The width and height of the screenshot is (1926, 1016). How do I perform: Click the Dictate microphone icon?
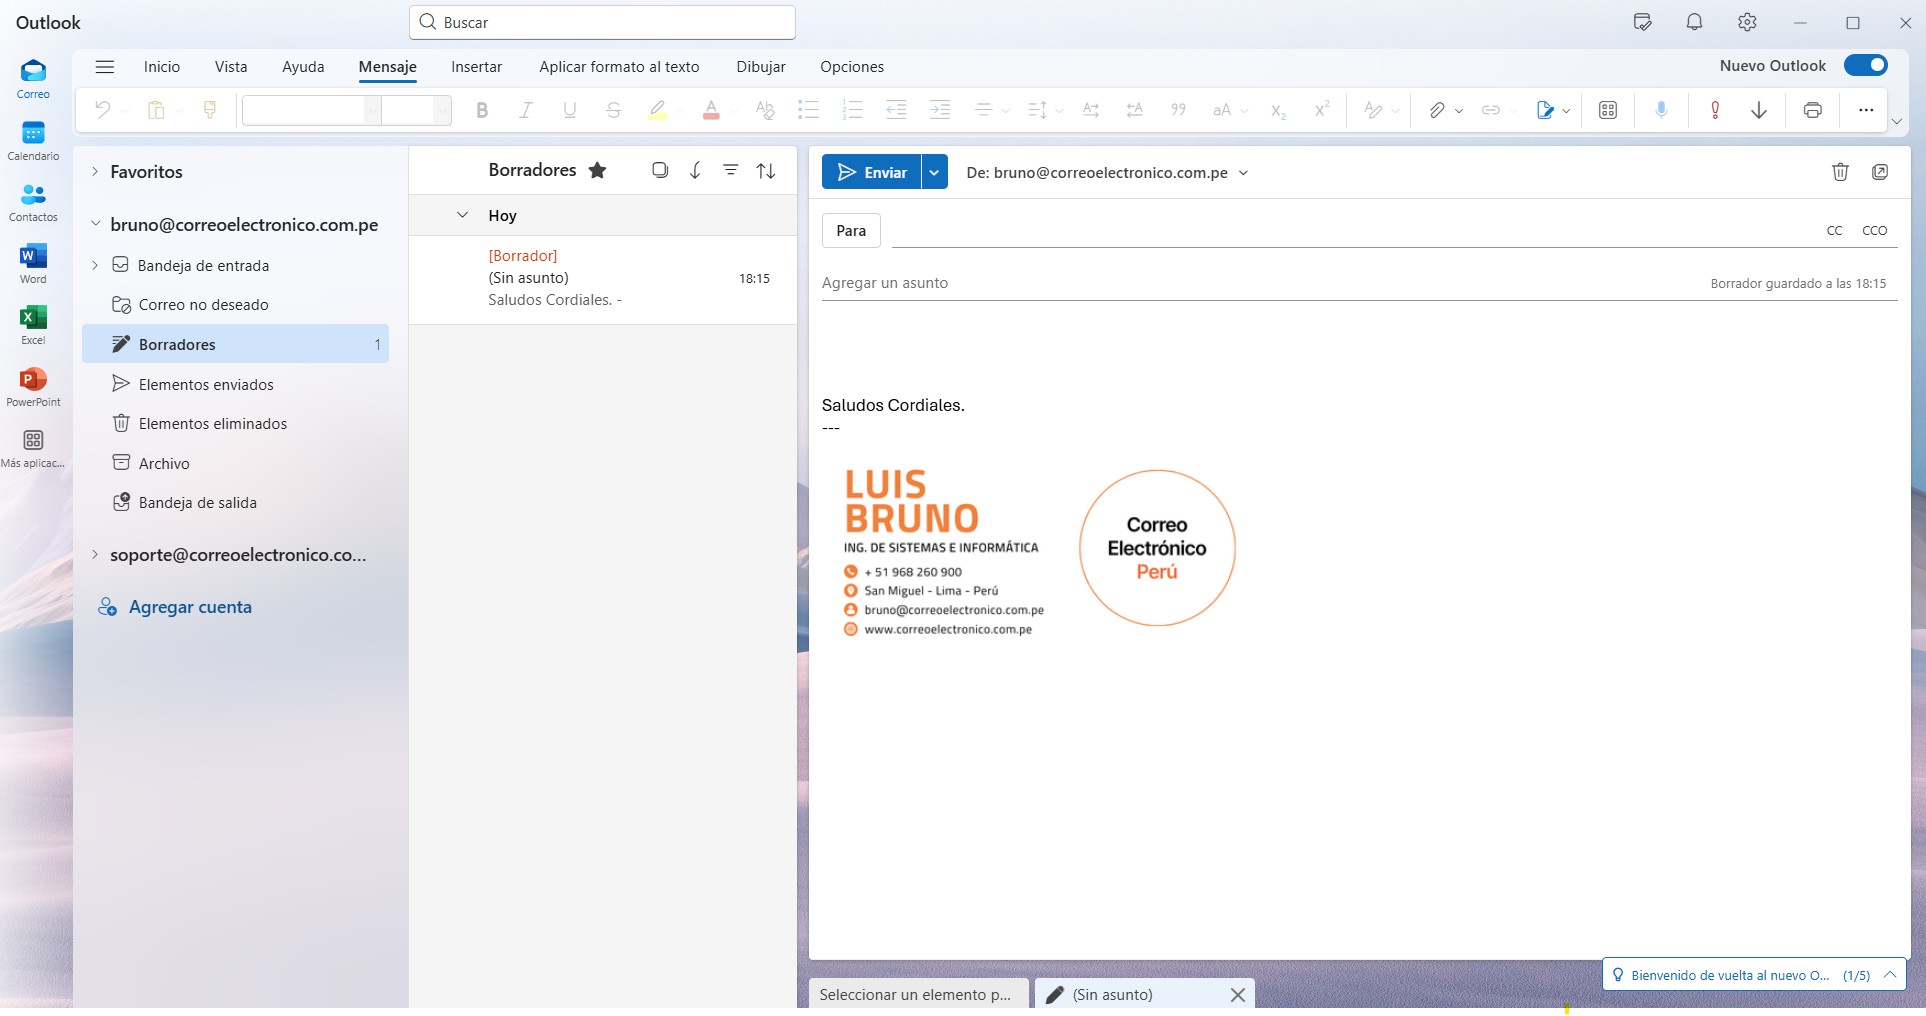(1661, 110)
